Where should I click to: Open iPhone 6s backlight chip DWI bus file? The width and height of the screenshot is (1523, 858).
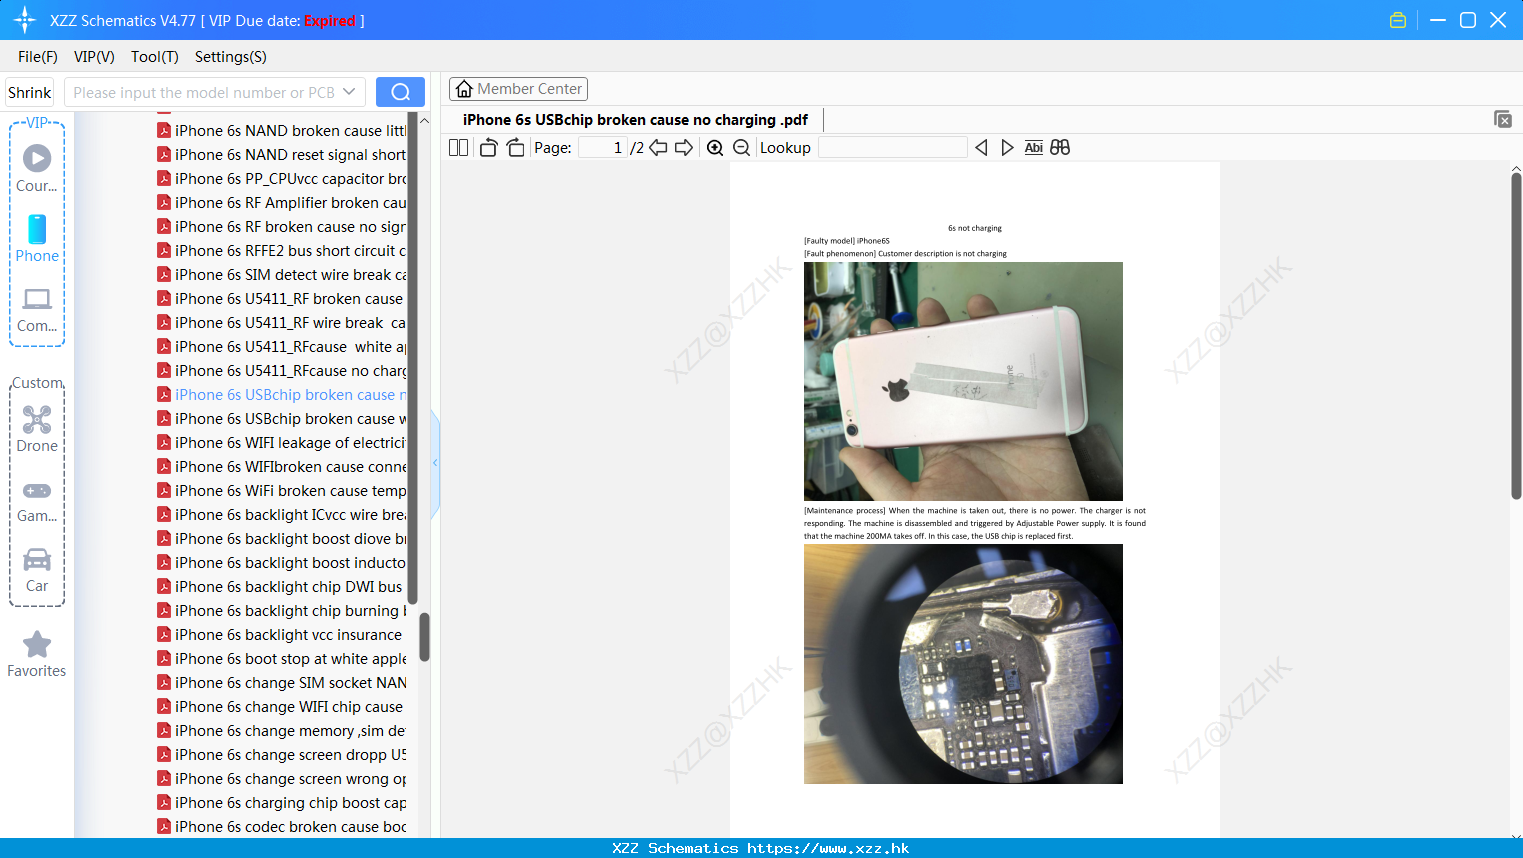[280, 587]
